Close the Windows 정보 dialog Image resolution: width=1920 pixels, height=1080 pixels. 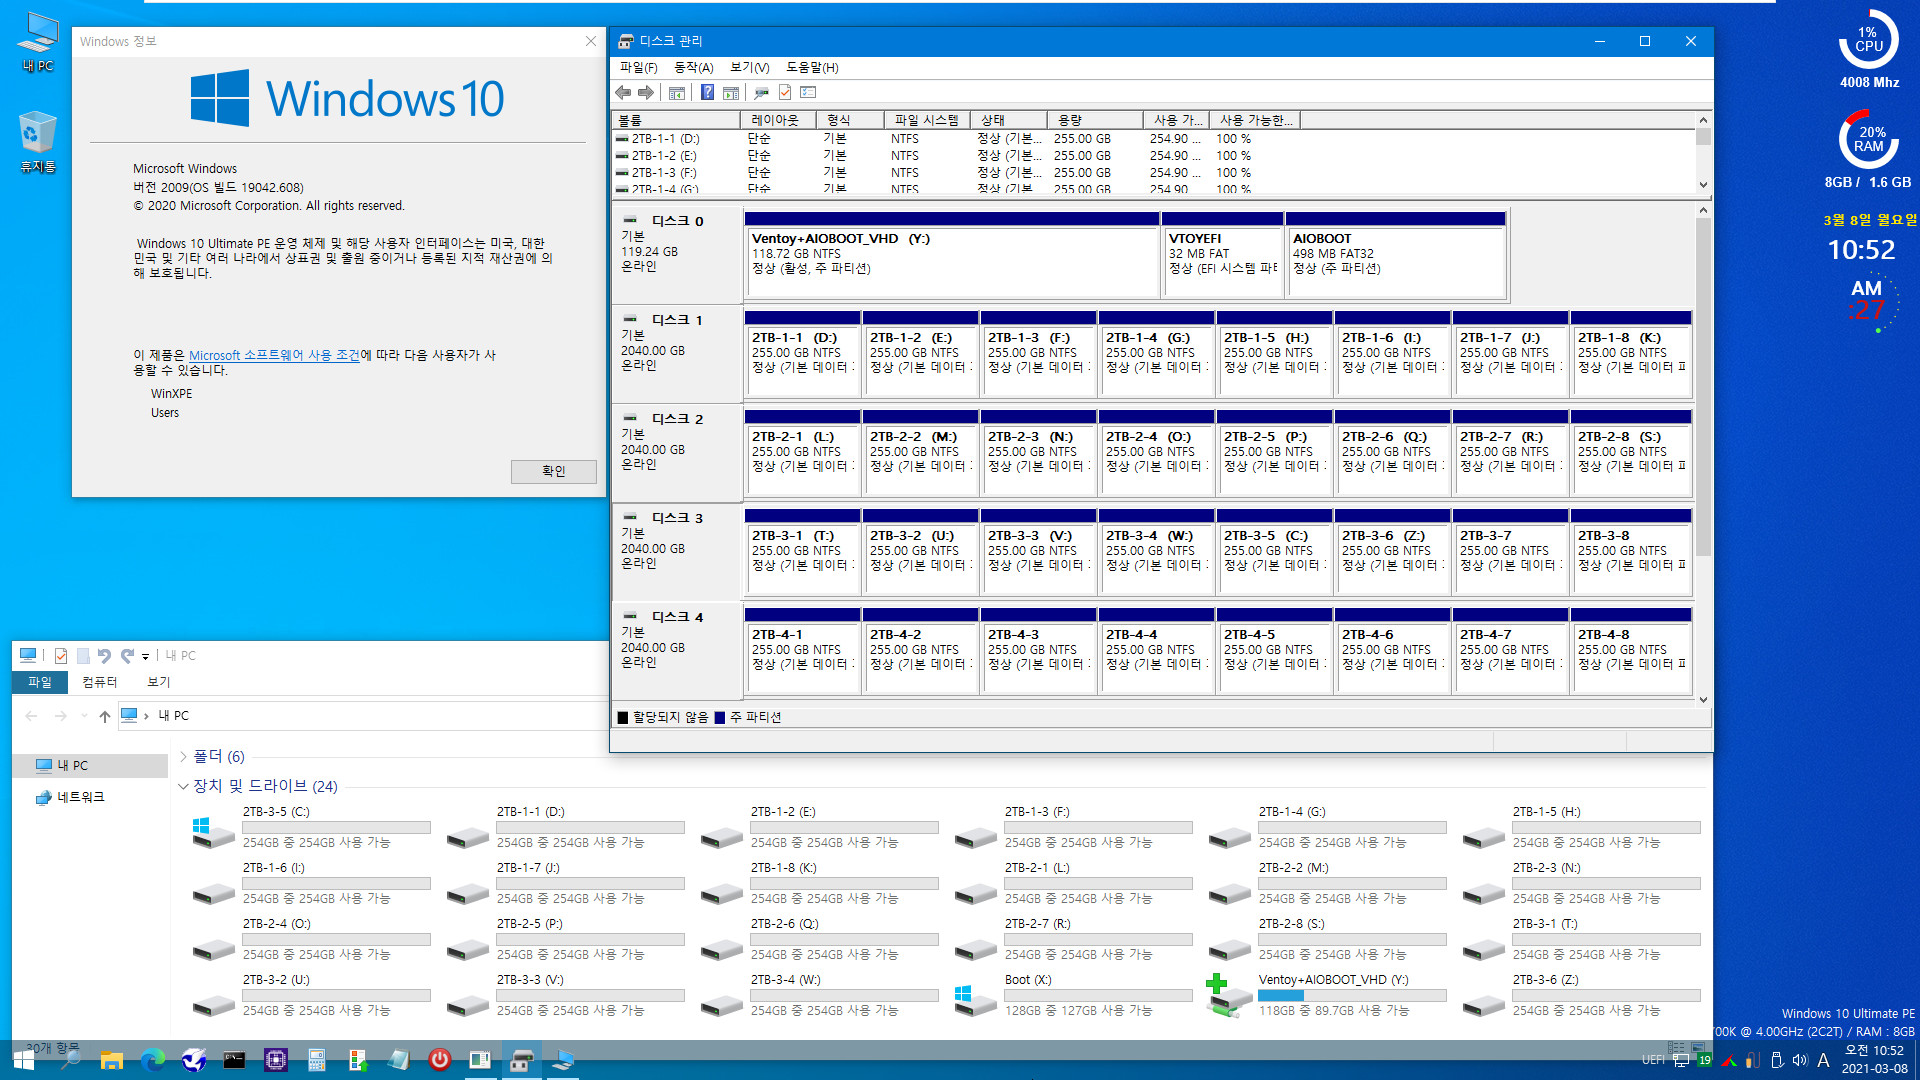click(x=591, y=41)
